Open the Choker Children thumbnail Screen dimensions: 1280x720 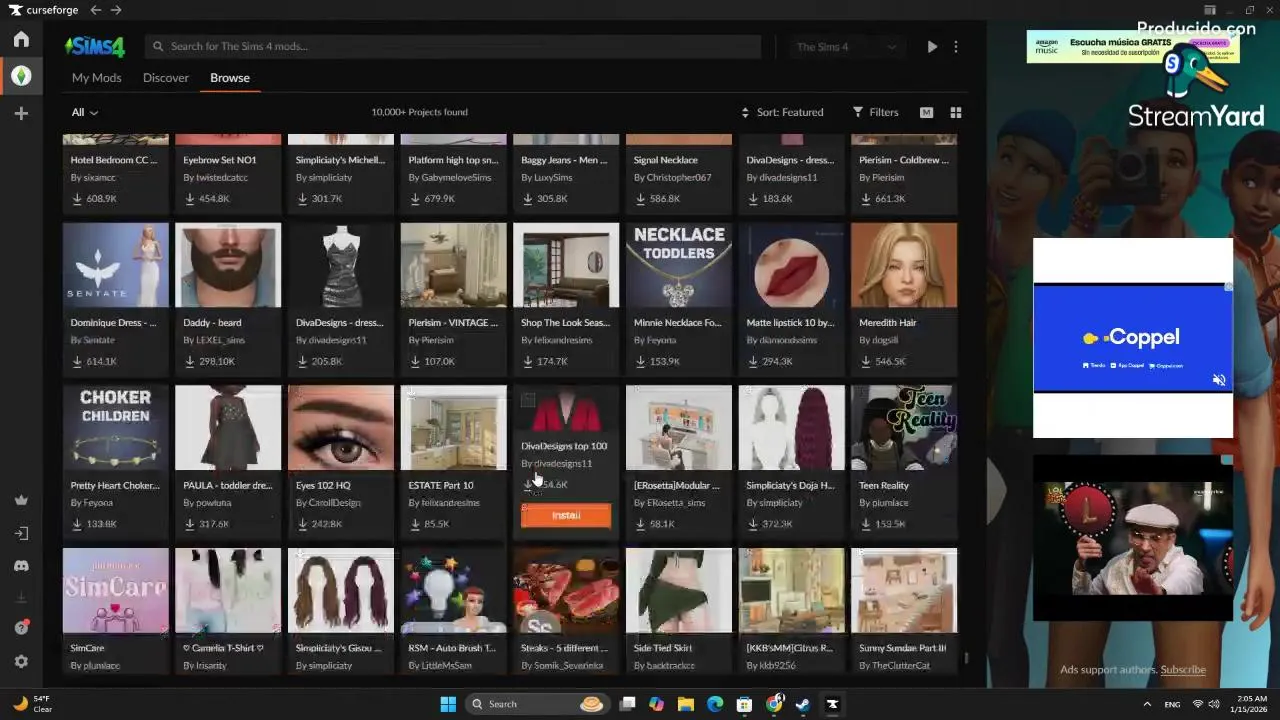coord(116,427)
